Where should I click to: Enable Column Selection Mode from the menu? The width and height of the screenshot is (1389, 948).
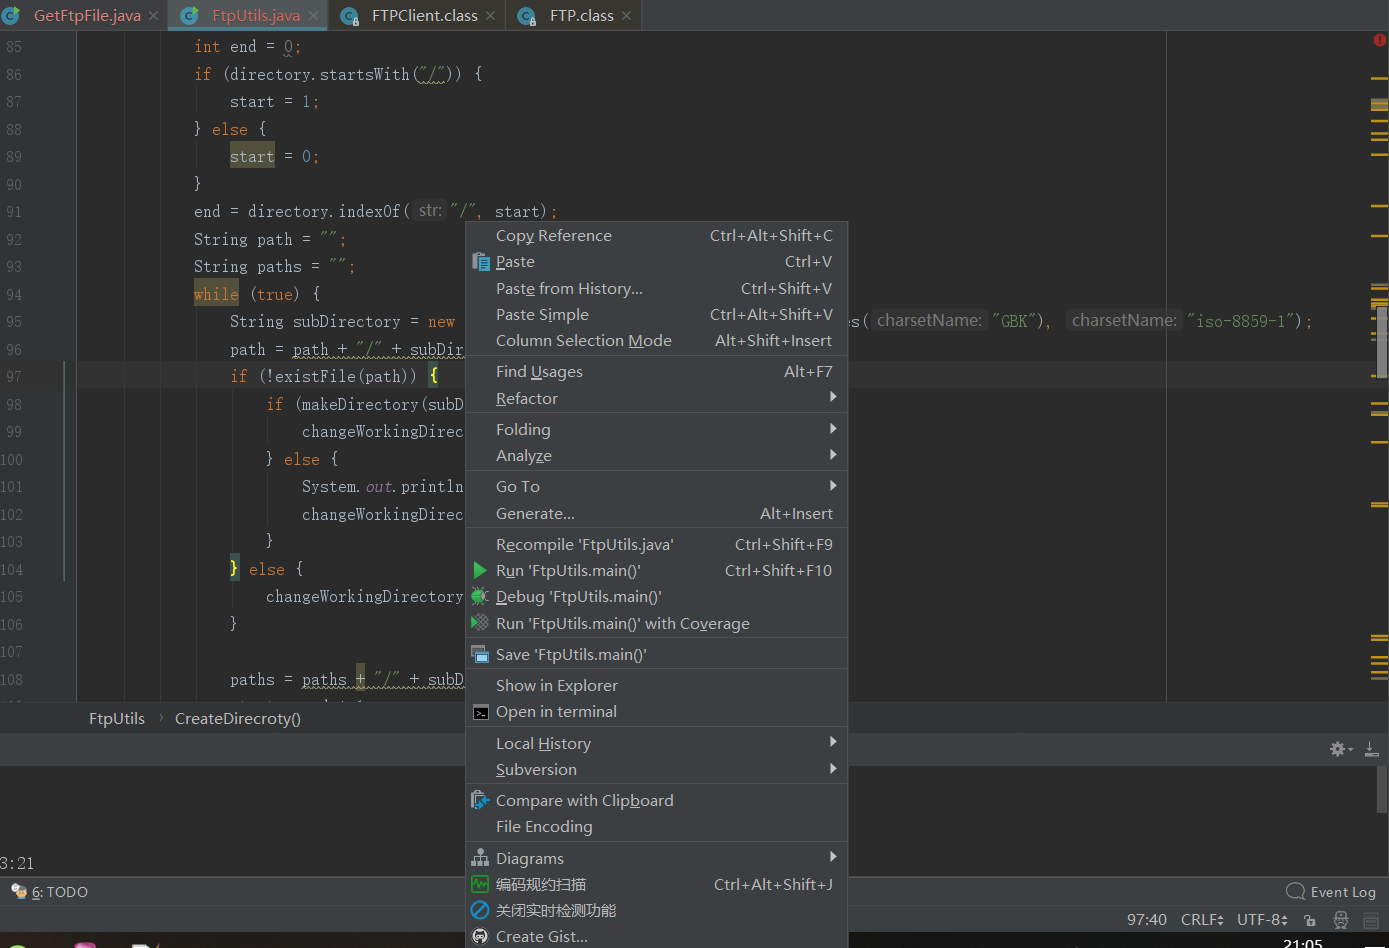click(x=582, y=340)
